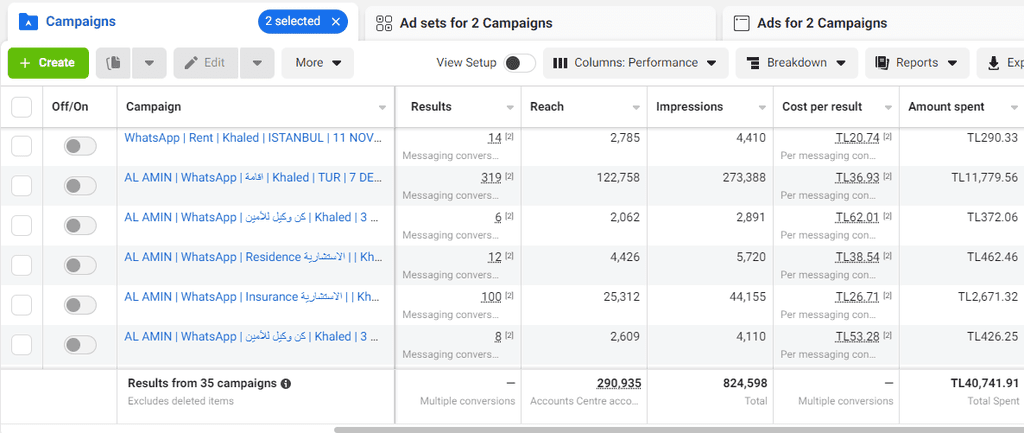The width and height of the screenshot is (1024, 433).
Task: Turn on the campaign spending TL11,779.56
Action: coord(80,186)
